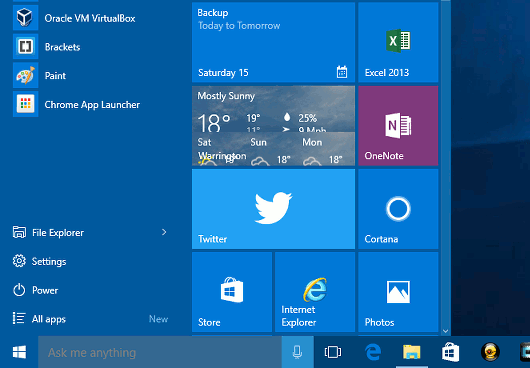The width and height of the screenshot is (530, 368).
Task: Open Task View from the taskbar
Action: 333,352
